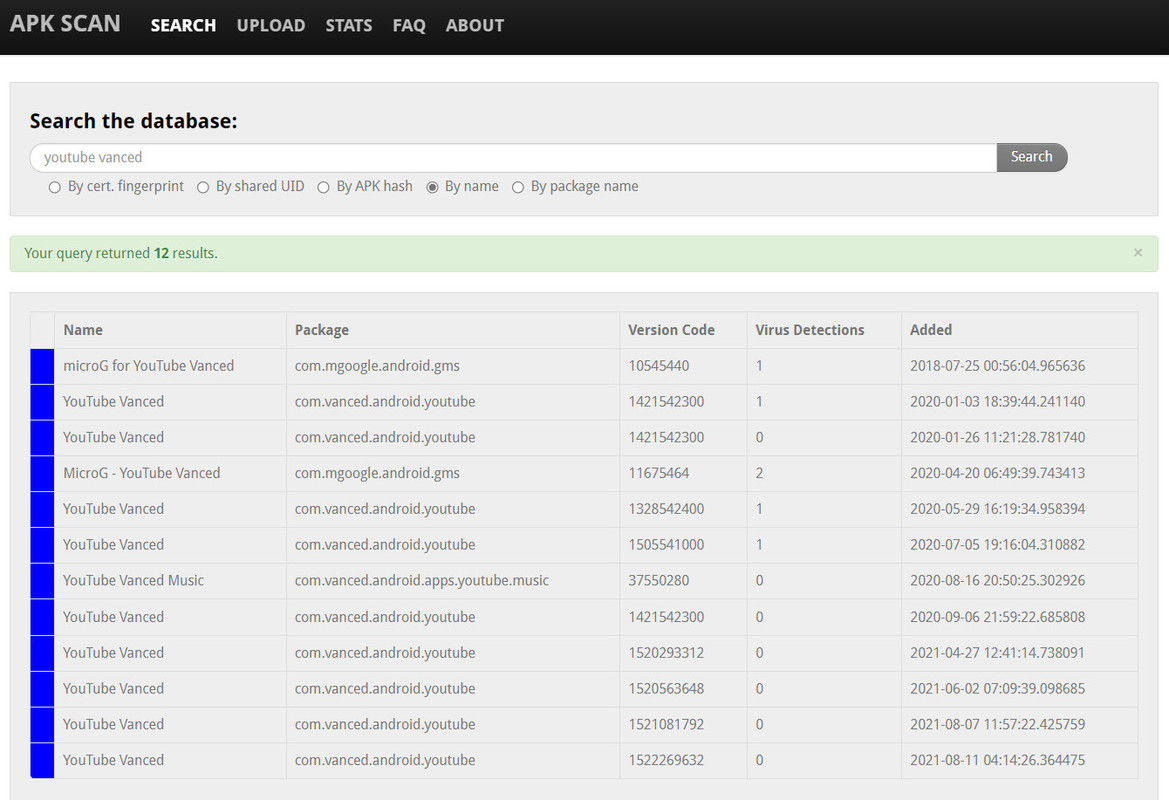Click virus detections value 2 for MicroG
Screen dimensions: 1169x800
[x=759, y=473]
